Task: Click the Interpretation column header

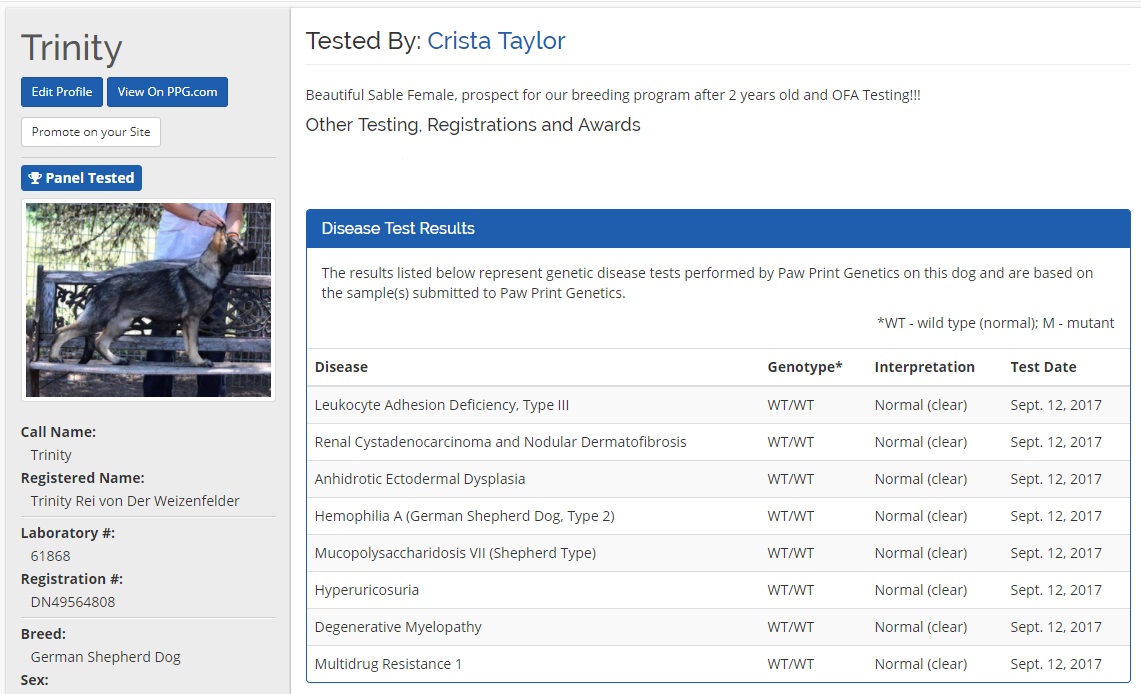Action: (924, 367)
